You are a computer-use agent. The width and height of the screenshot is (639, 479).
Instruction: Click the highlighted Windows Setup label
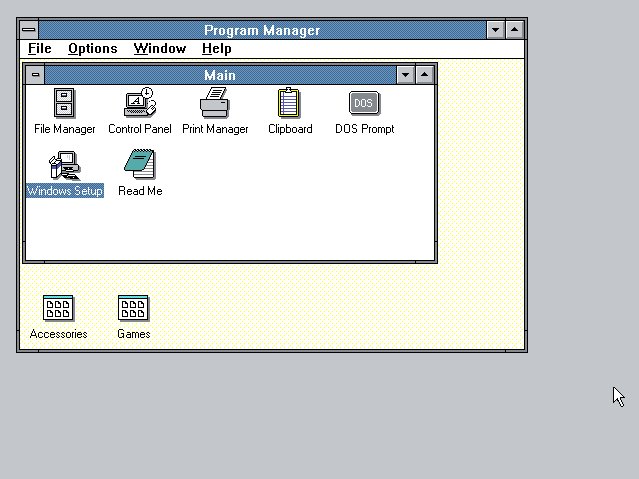point(65,191)
